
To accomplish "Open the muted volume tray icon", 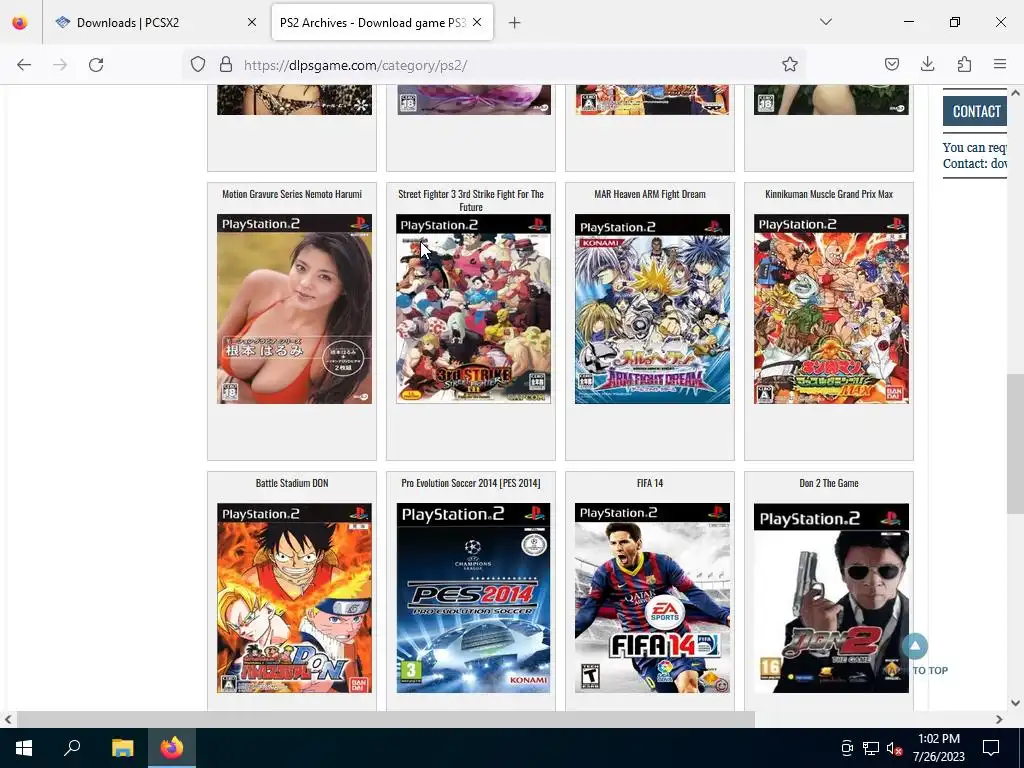I will (894, 748).
